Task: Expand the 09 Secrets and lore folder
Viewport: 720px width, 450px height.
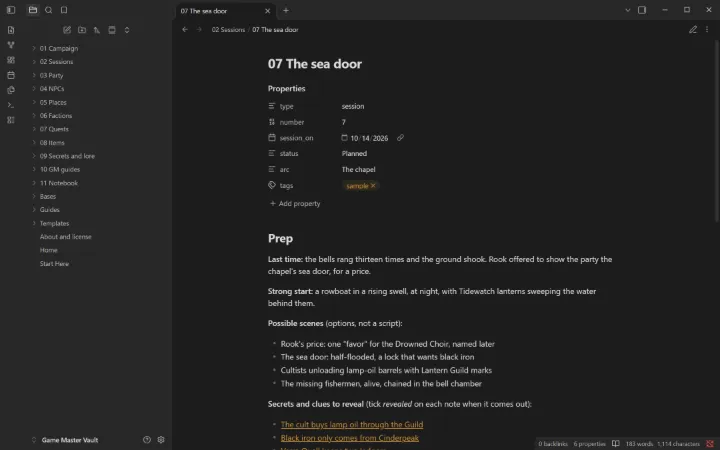Action: [67, 156]
